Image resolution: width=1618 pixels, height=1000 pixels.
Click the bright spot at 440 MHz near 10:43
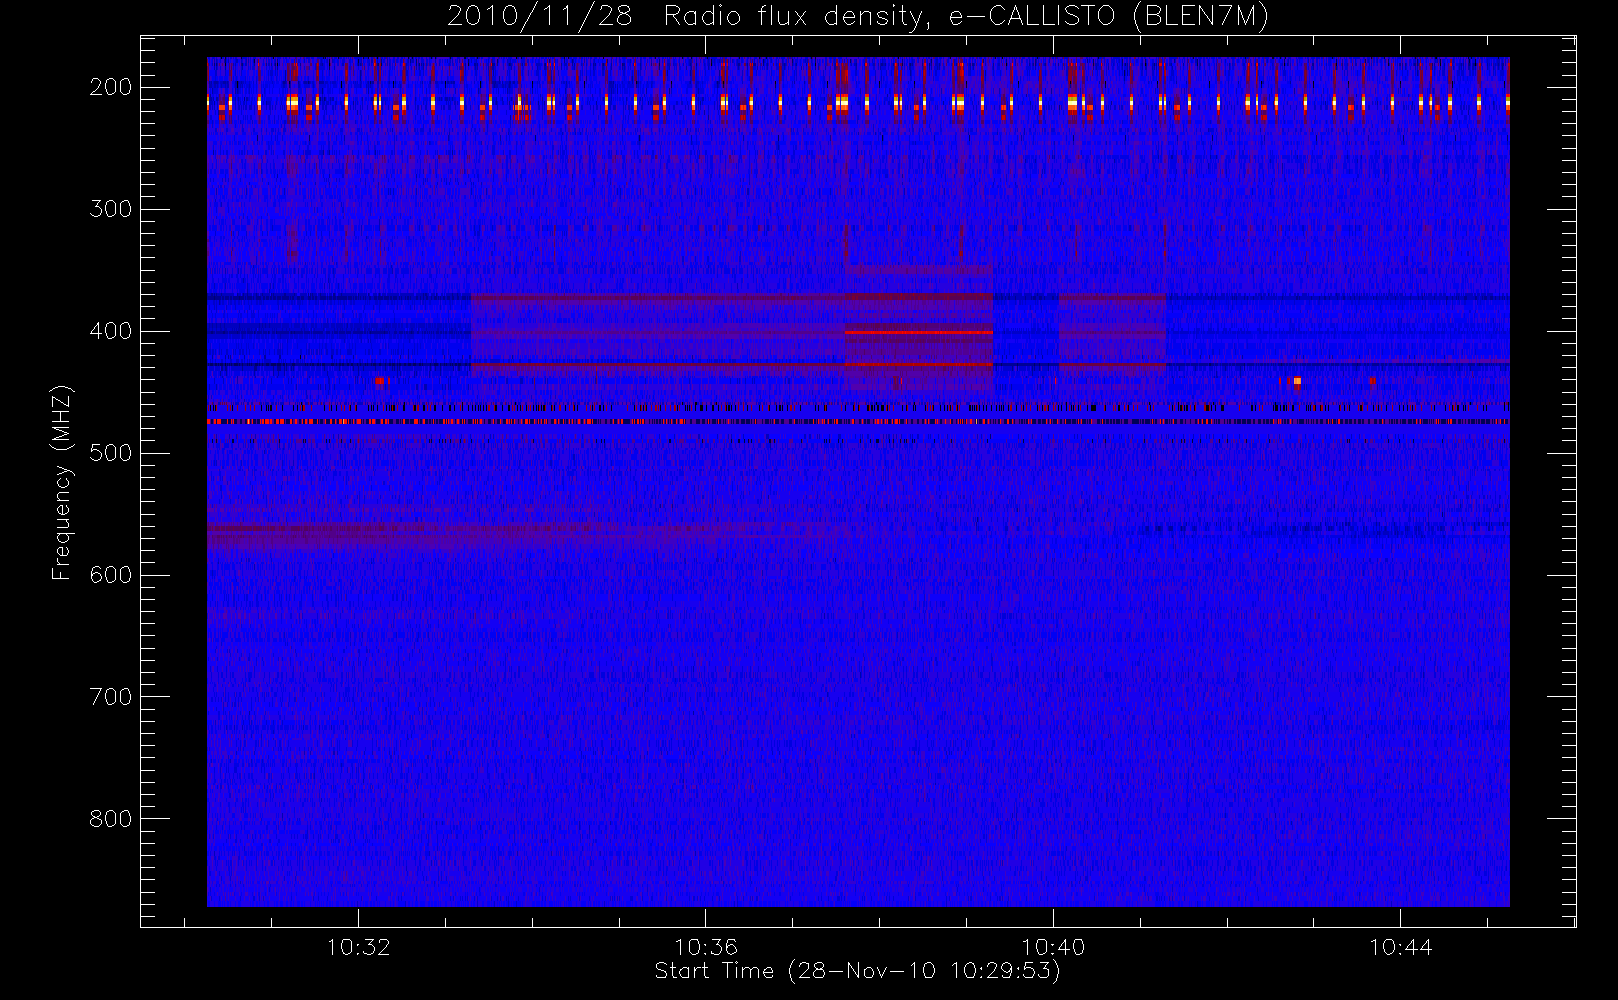click(1297, 381)
